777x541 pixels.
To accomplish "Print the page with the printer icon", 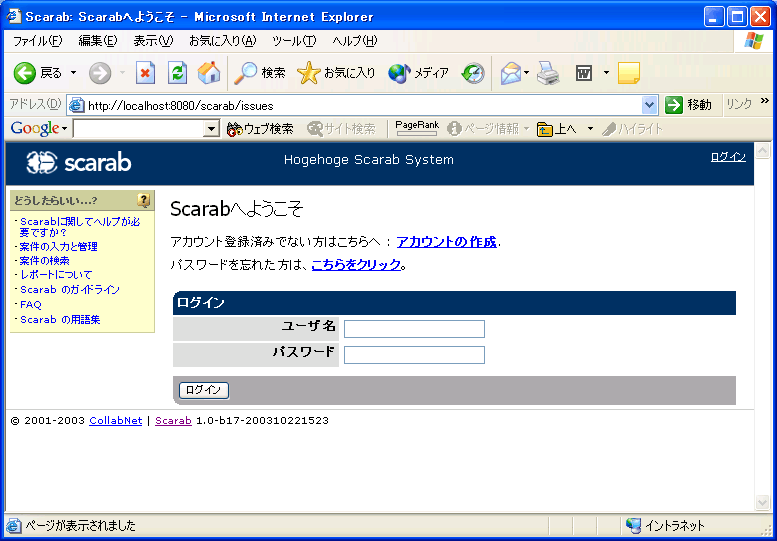I will (548, 73).
